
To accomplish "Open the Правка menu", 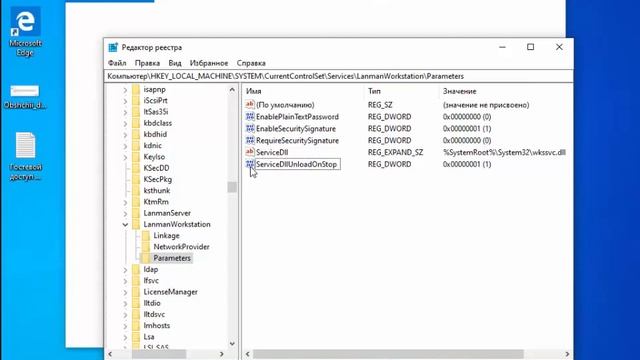I will click(x=147, y=63).
